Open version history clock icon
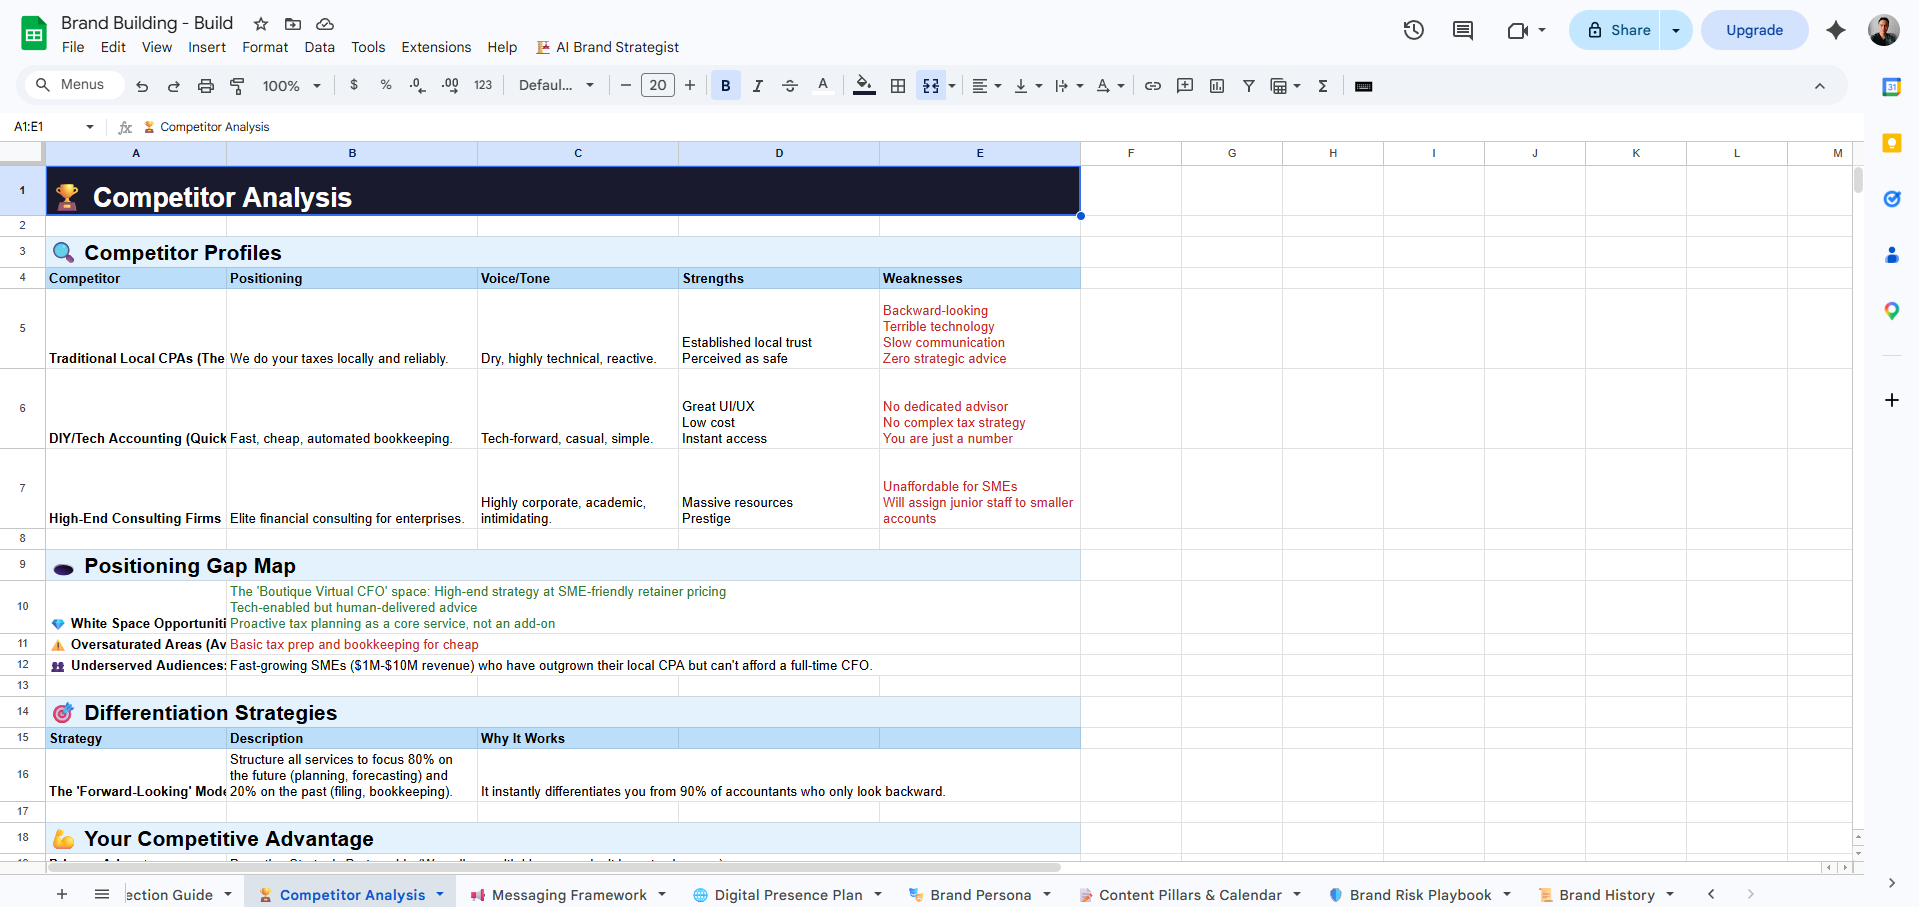Screen dimensions: 1919x907 point(1413,30)
